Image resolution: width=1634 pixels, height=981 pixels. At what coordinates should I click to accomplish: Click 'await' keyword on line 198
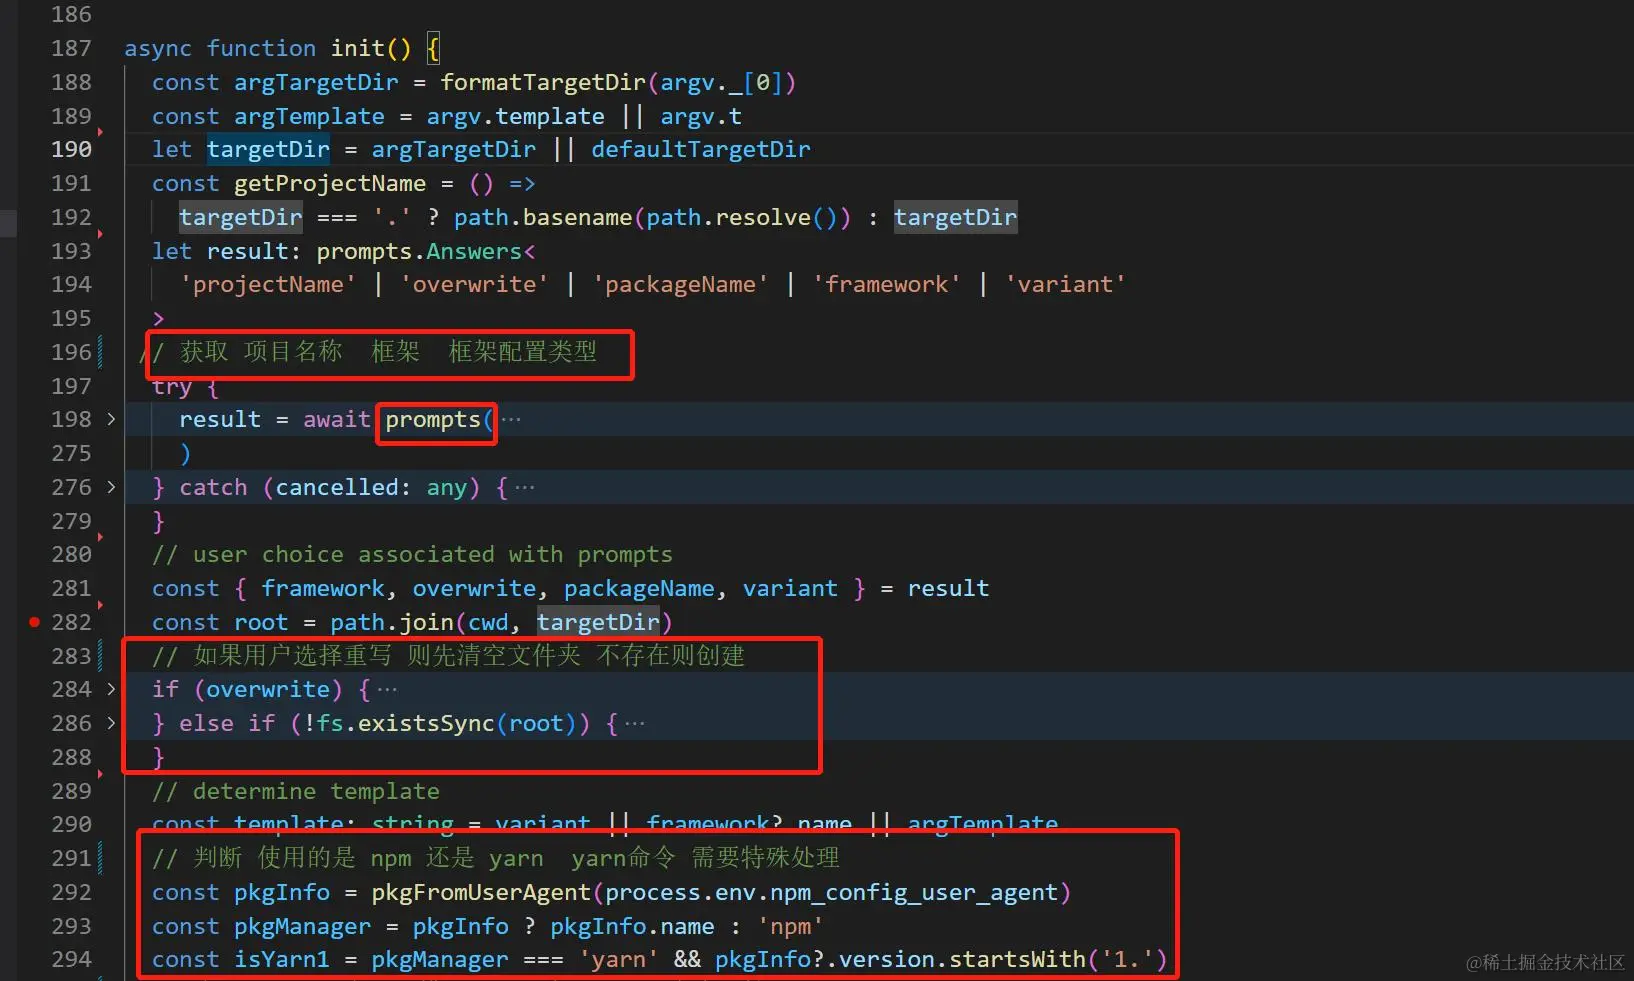pyautogui.click(x=337, y=420)
